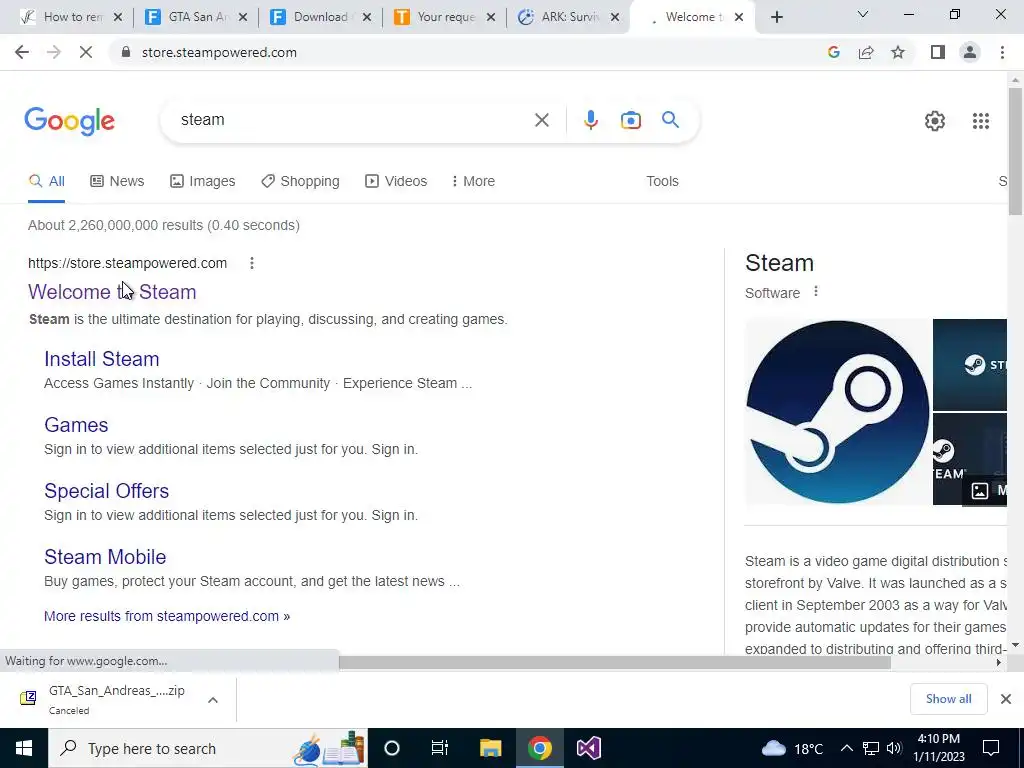Click the vertical page scrollbar
The image size is (1024, 768).
[1015, 150]
